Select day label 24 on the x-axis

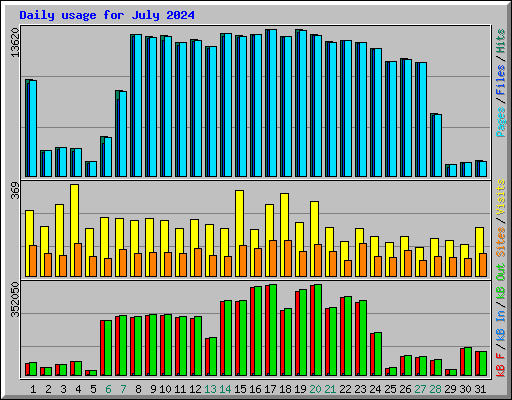click(x=375, y=389)
